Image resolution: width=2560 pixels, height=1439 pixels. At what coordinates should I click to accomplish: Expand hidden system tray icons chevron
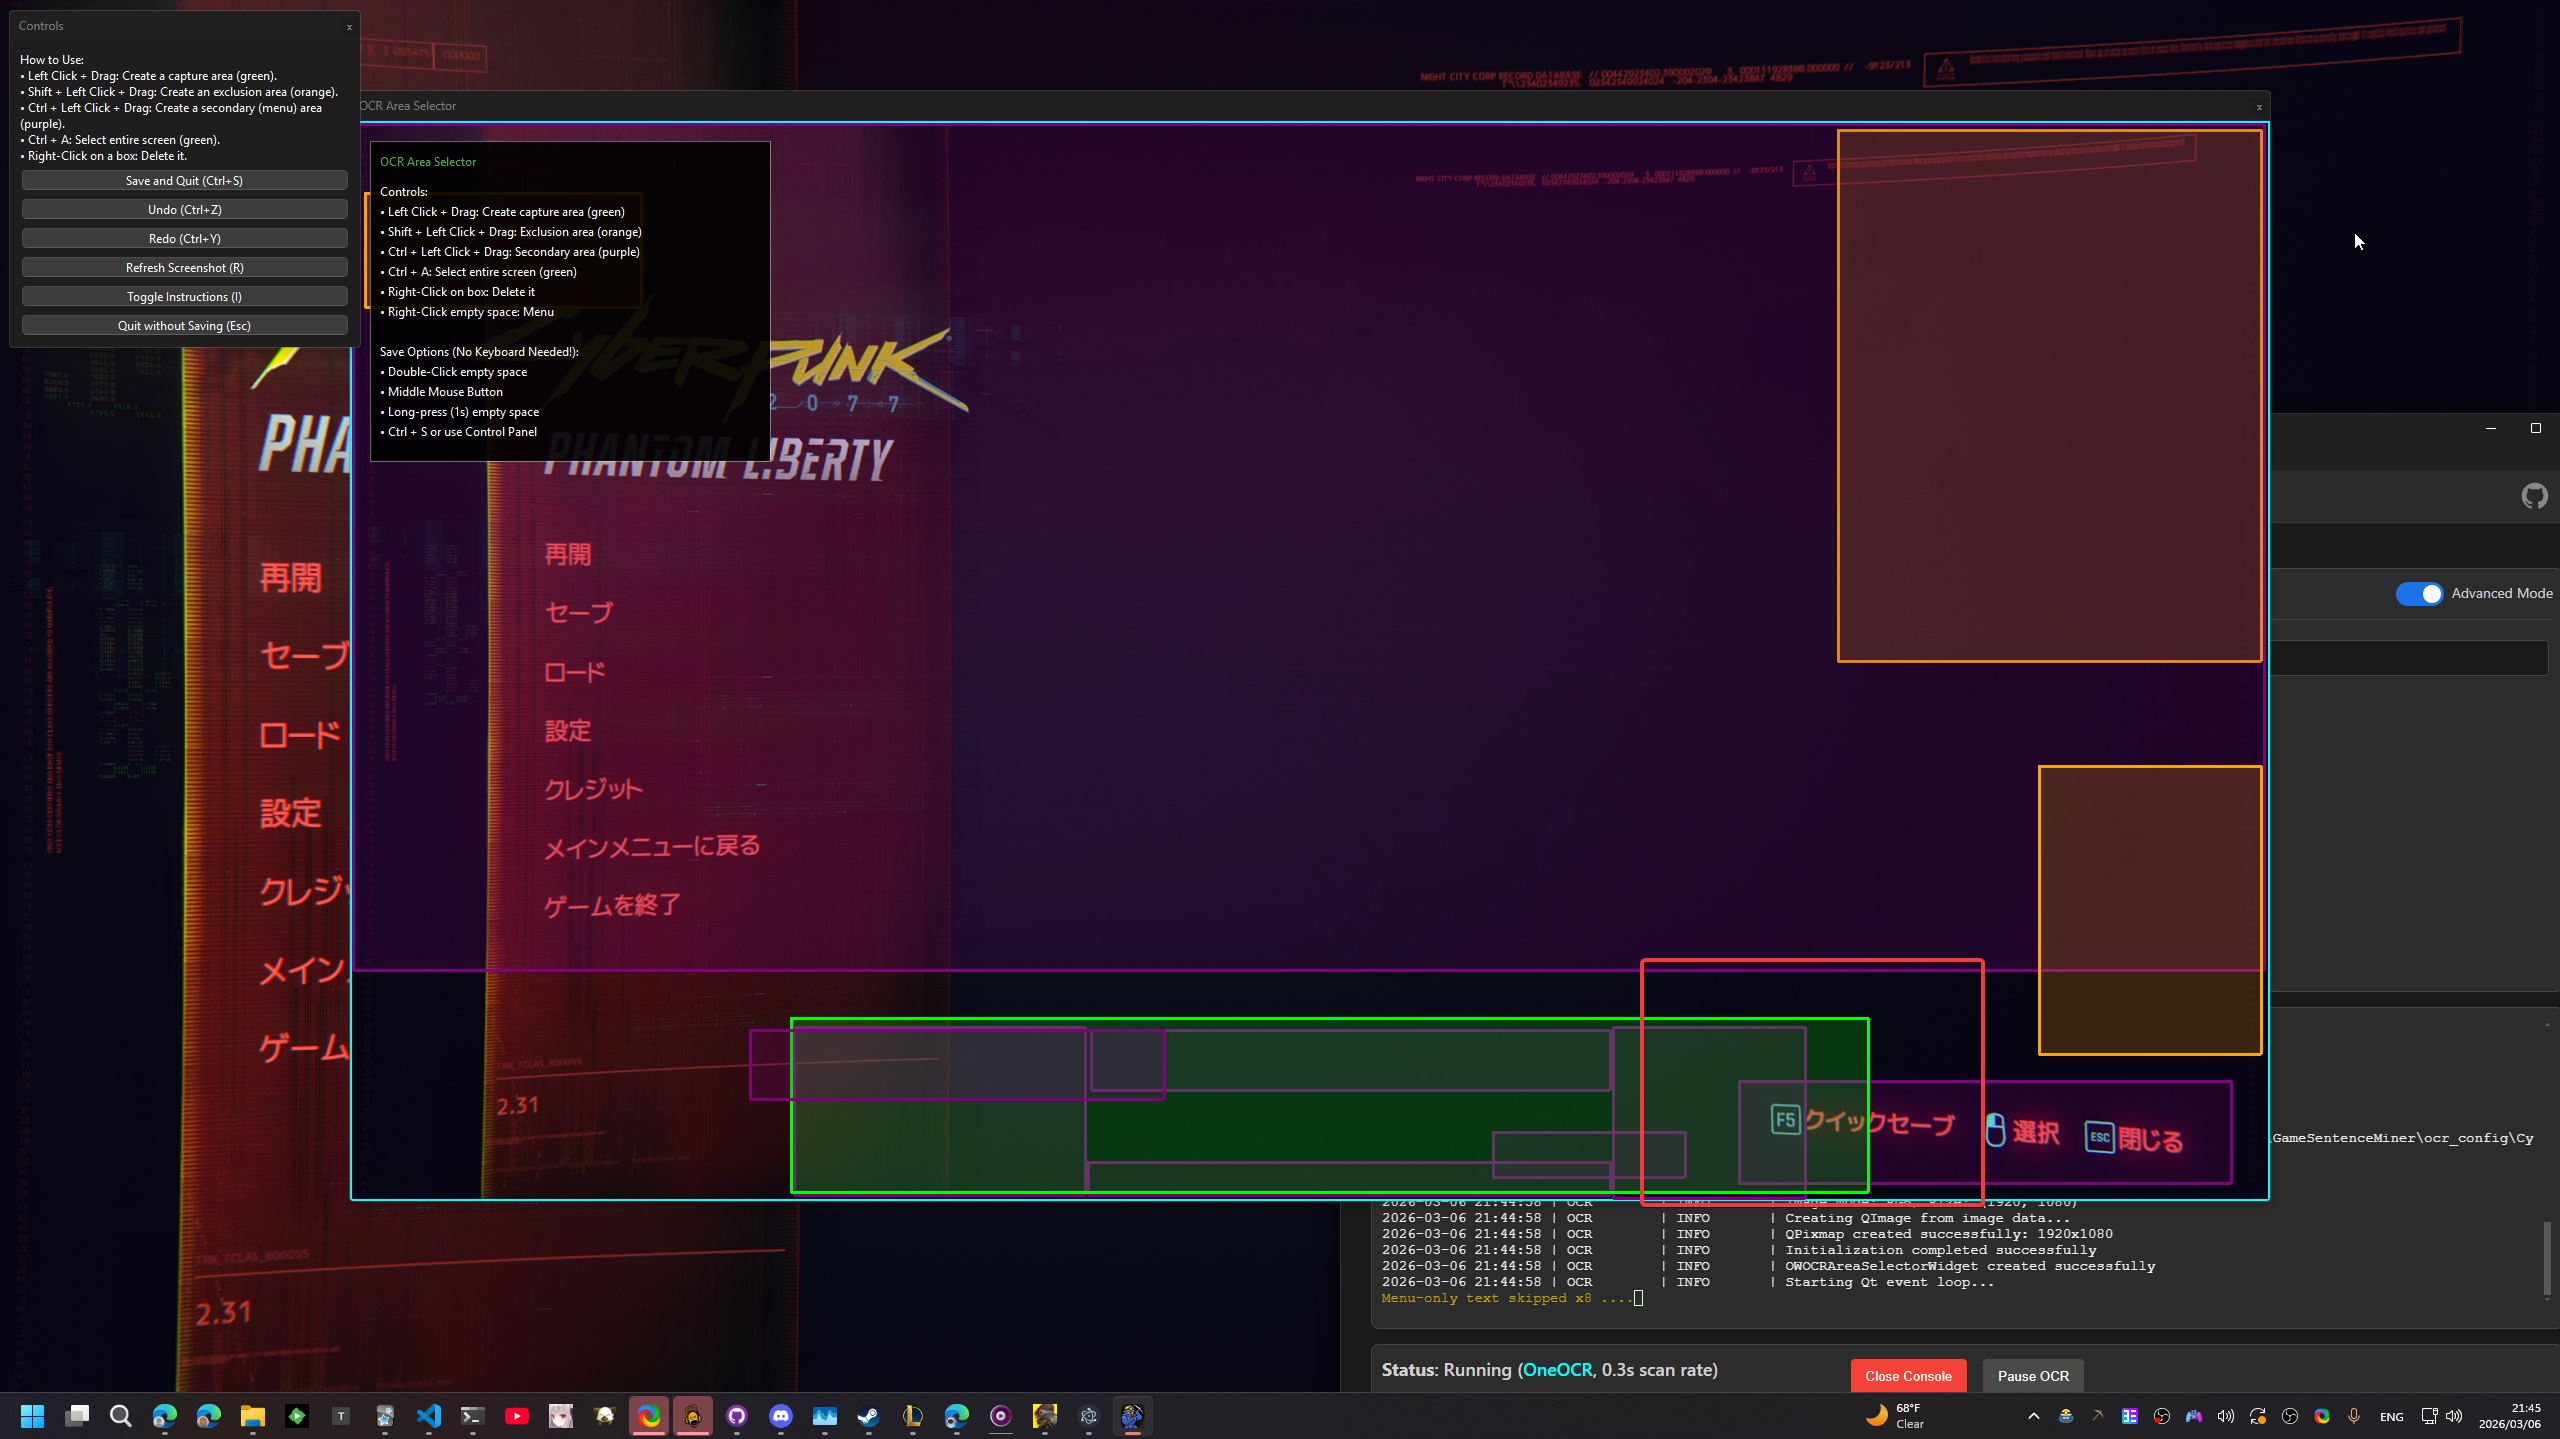coord(2033,1415)
